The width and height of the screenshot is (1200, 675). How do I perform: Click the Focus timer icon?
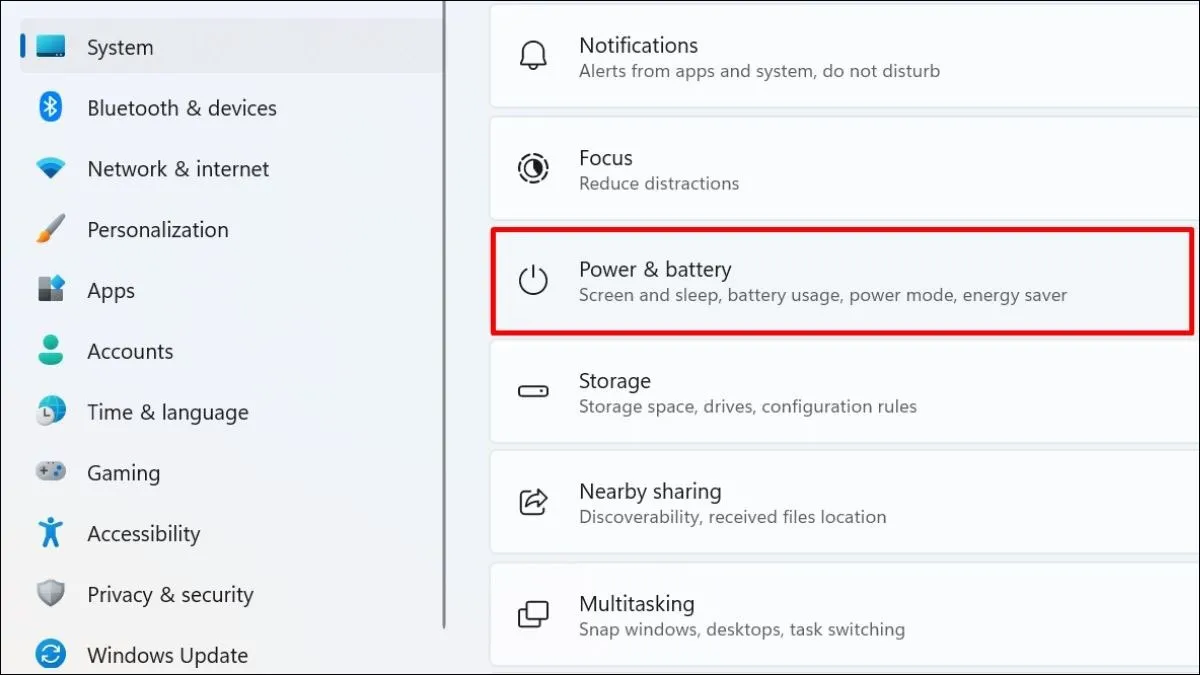(533, 168)
